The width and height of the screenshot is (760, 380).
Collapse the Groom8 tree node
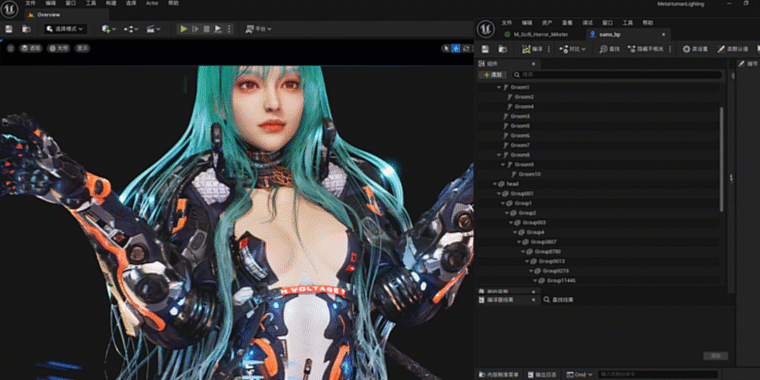click(499, 155)
